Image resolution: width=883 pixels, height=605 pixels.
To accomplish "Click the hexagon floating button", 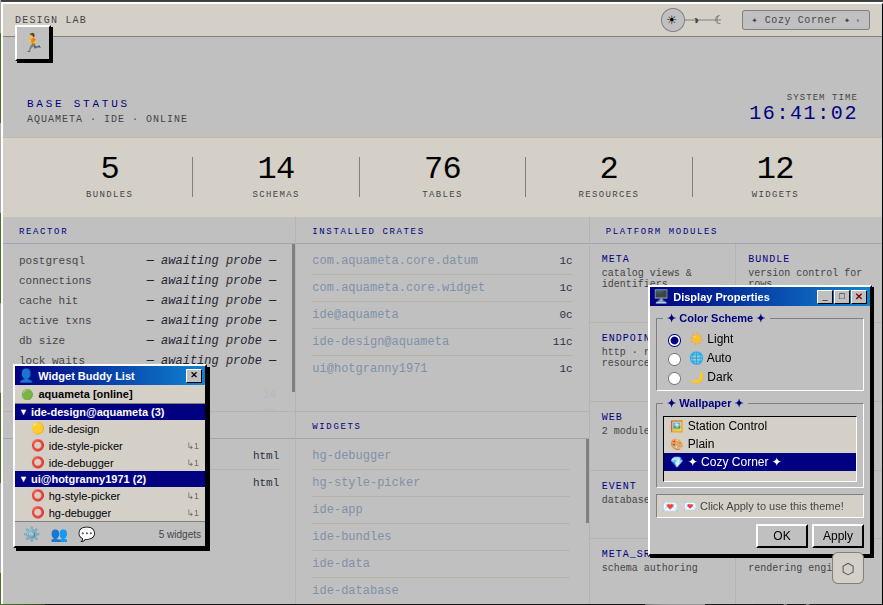I will coord(848,569).
